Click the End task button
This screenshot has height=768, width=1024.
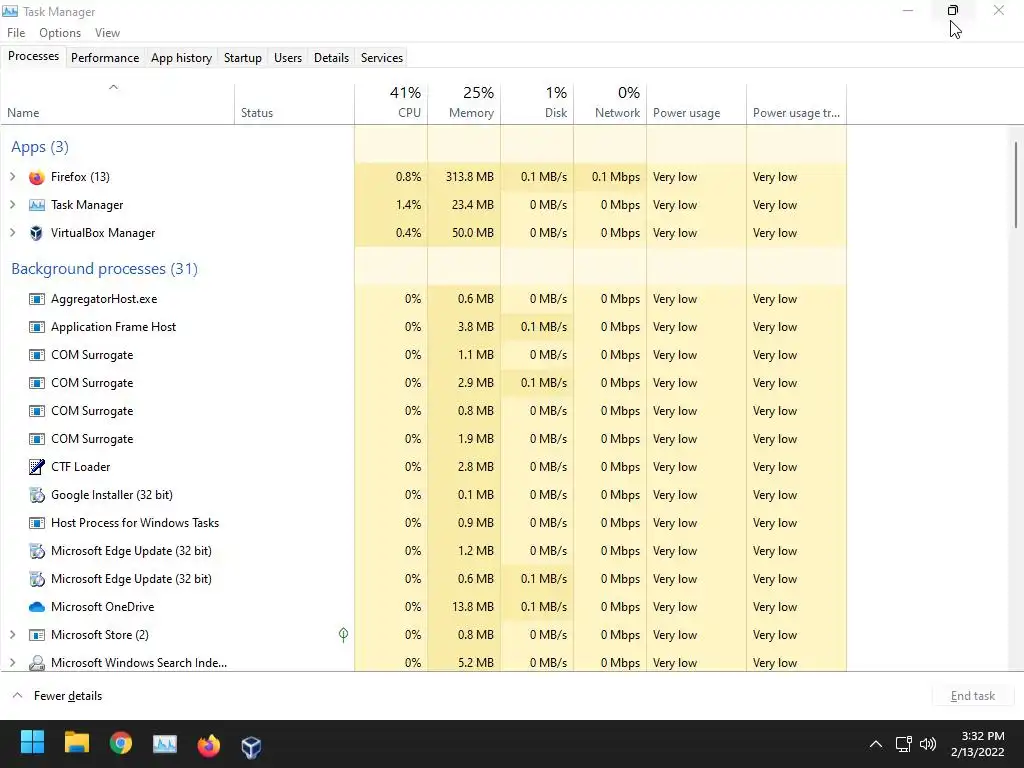coord(972,696)
